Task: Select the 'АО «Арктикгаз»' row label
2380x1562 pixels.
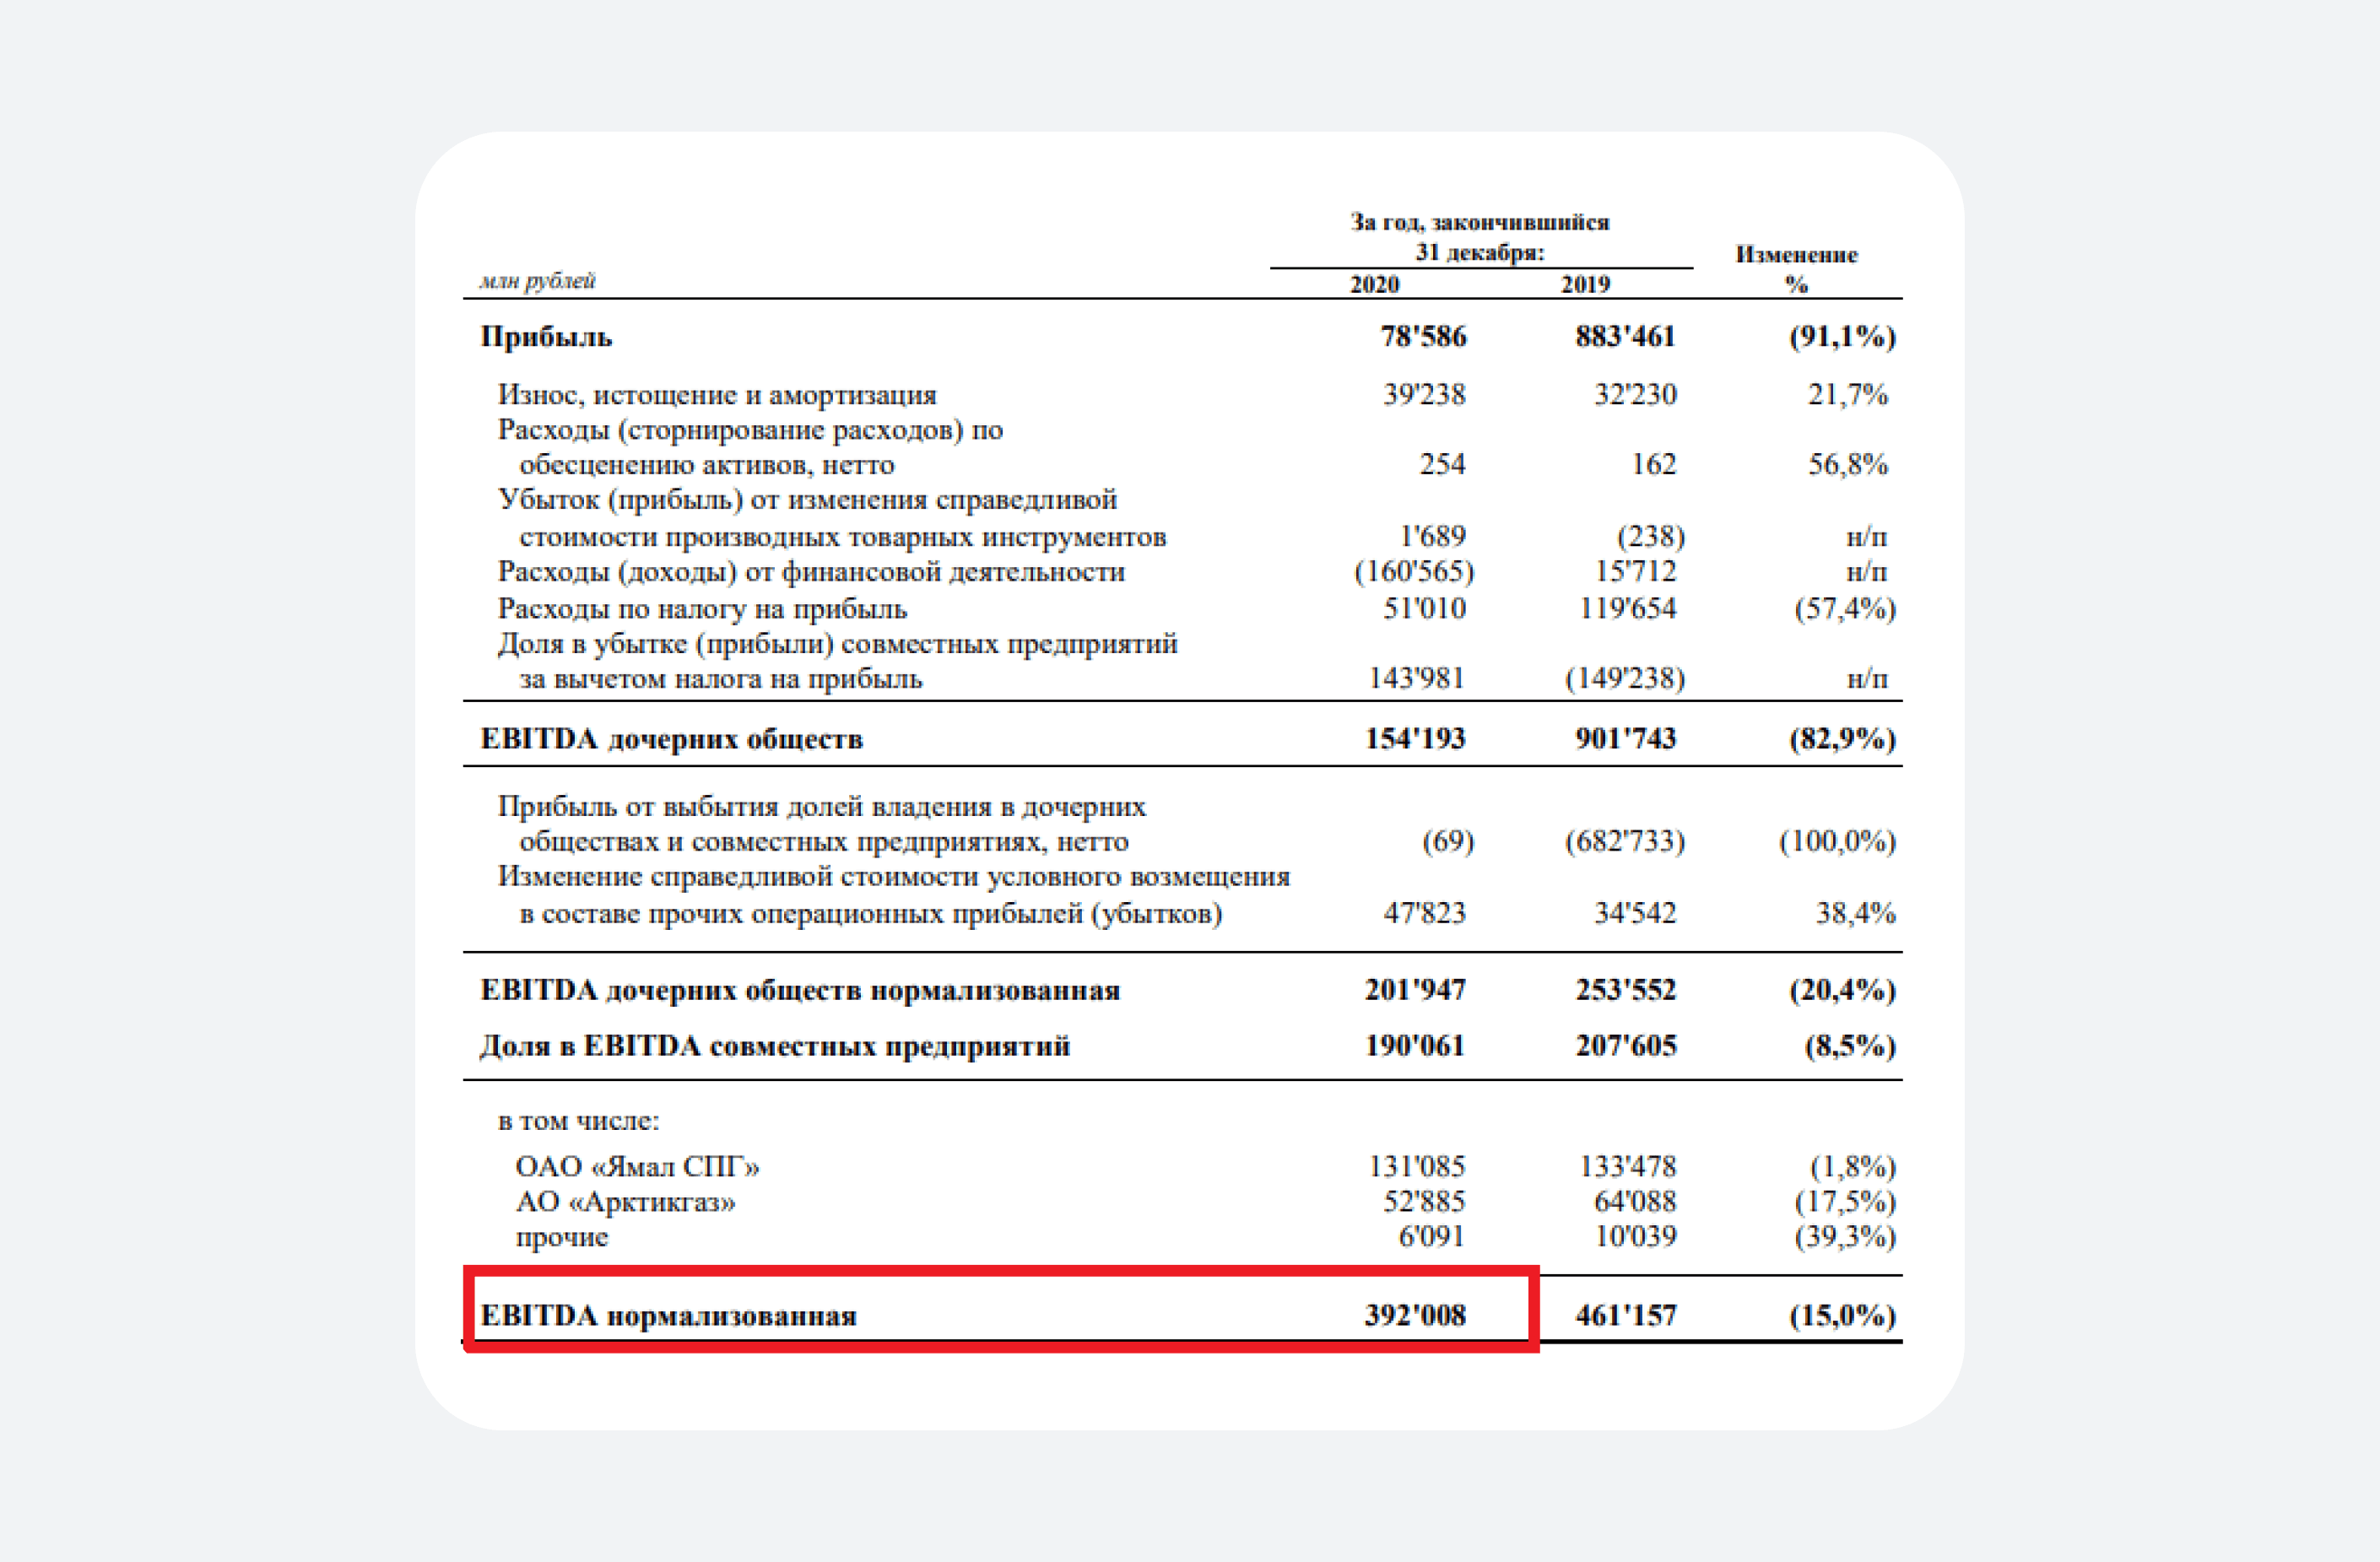Action: tap(625, 1202)
